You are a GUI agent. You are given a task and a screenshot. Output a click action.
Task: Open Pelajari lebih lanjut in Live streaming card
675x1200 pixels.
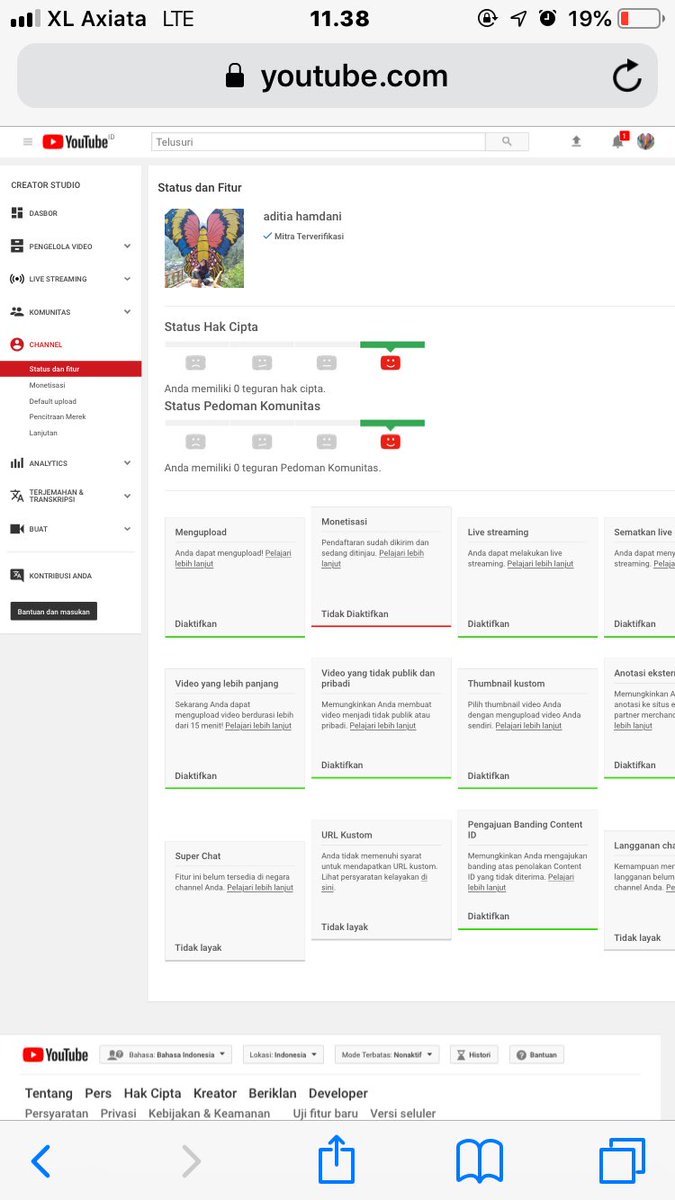(x=540, y=563)
